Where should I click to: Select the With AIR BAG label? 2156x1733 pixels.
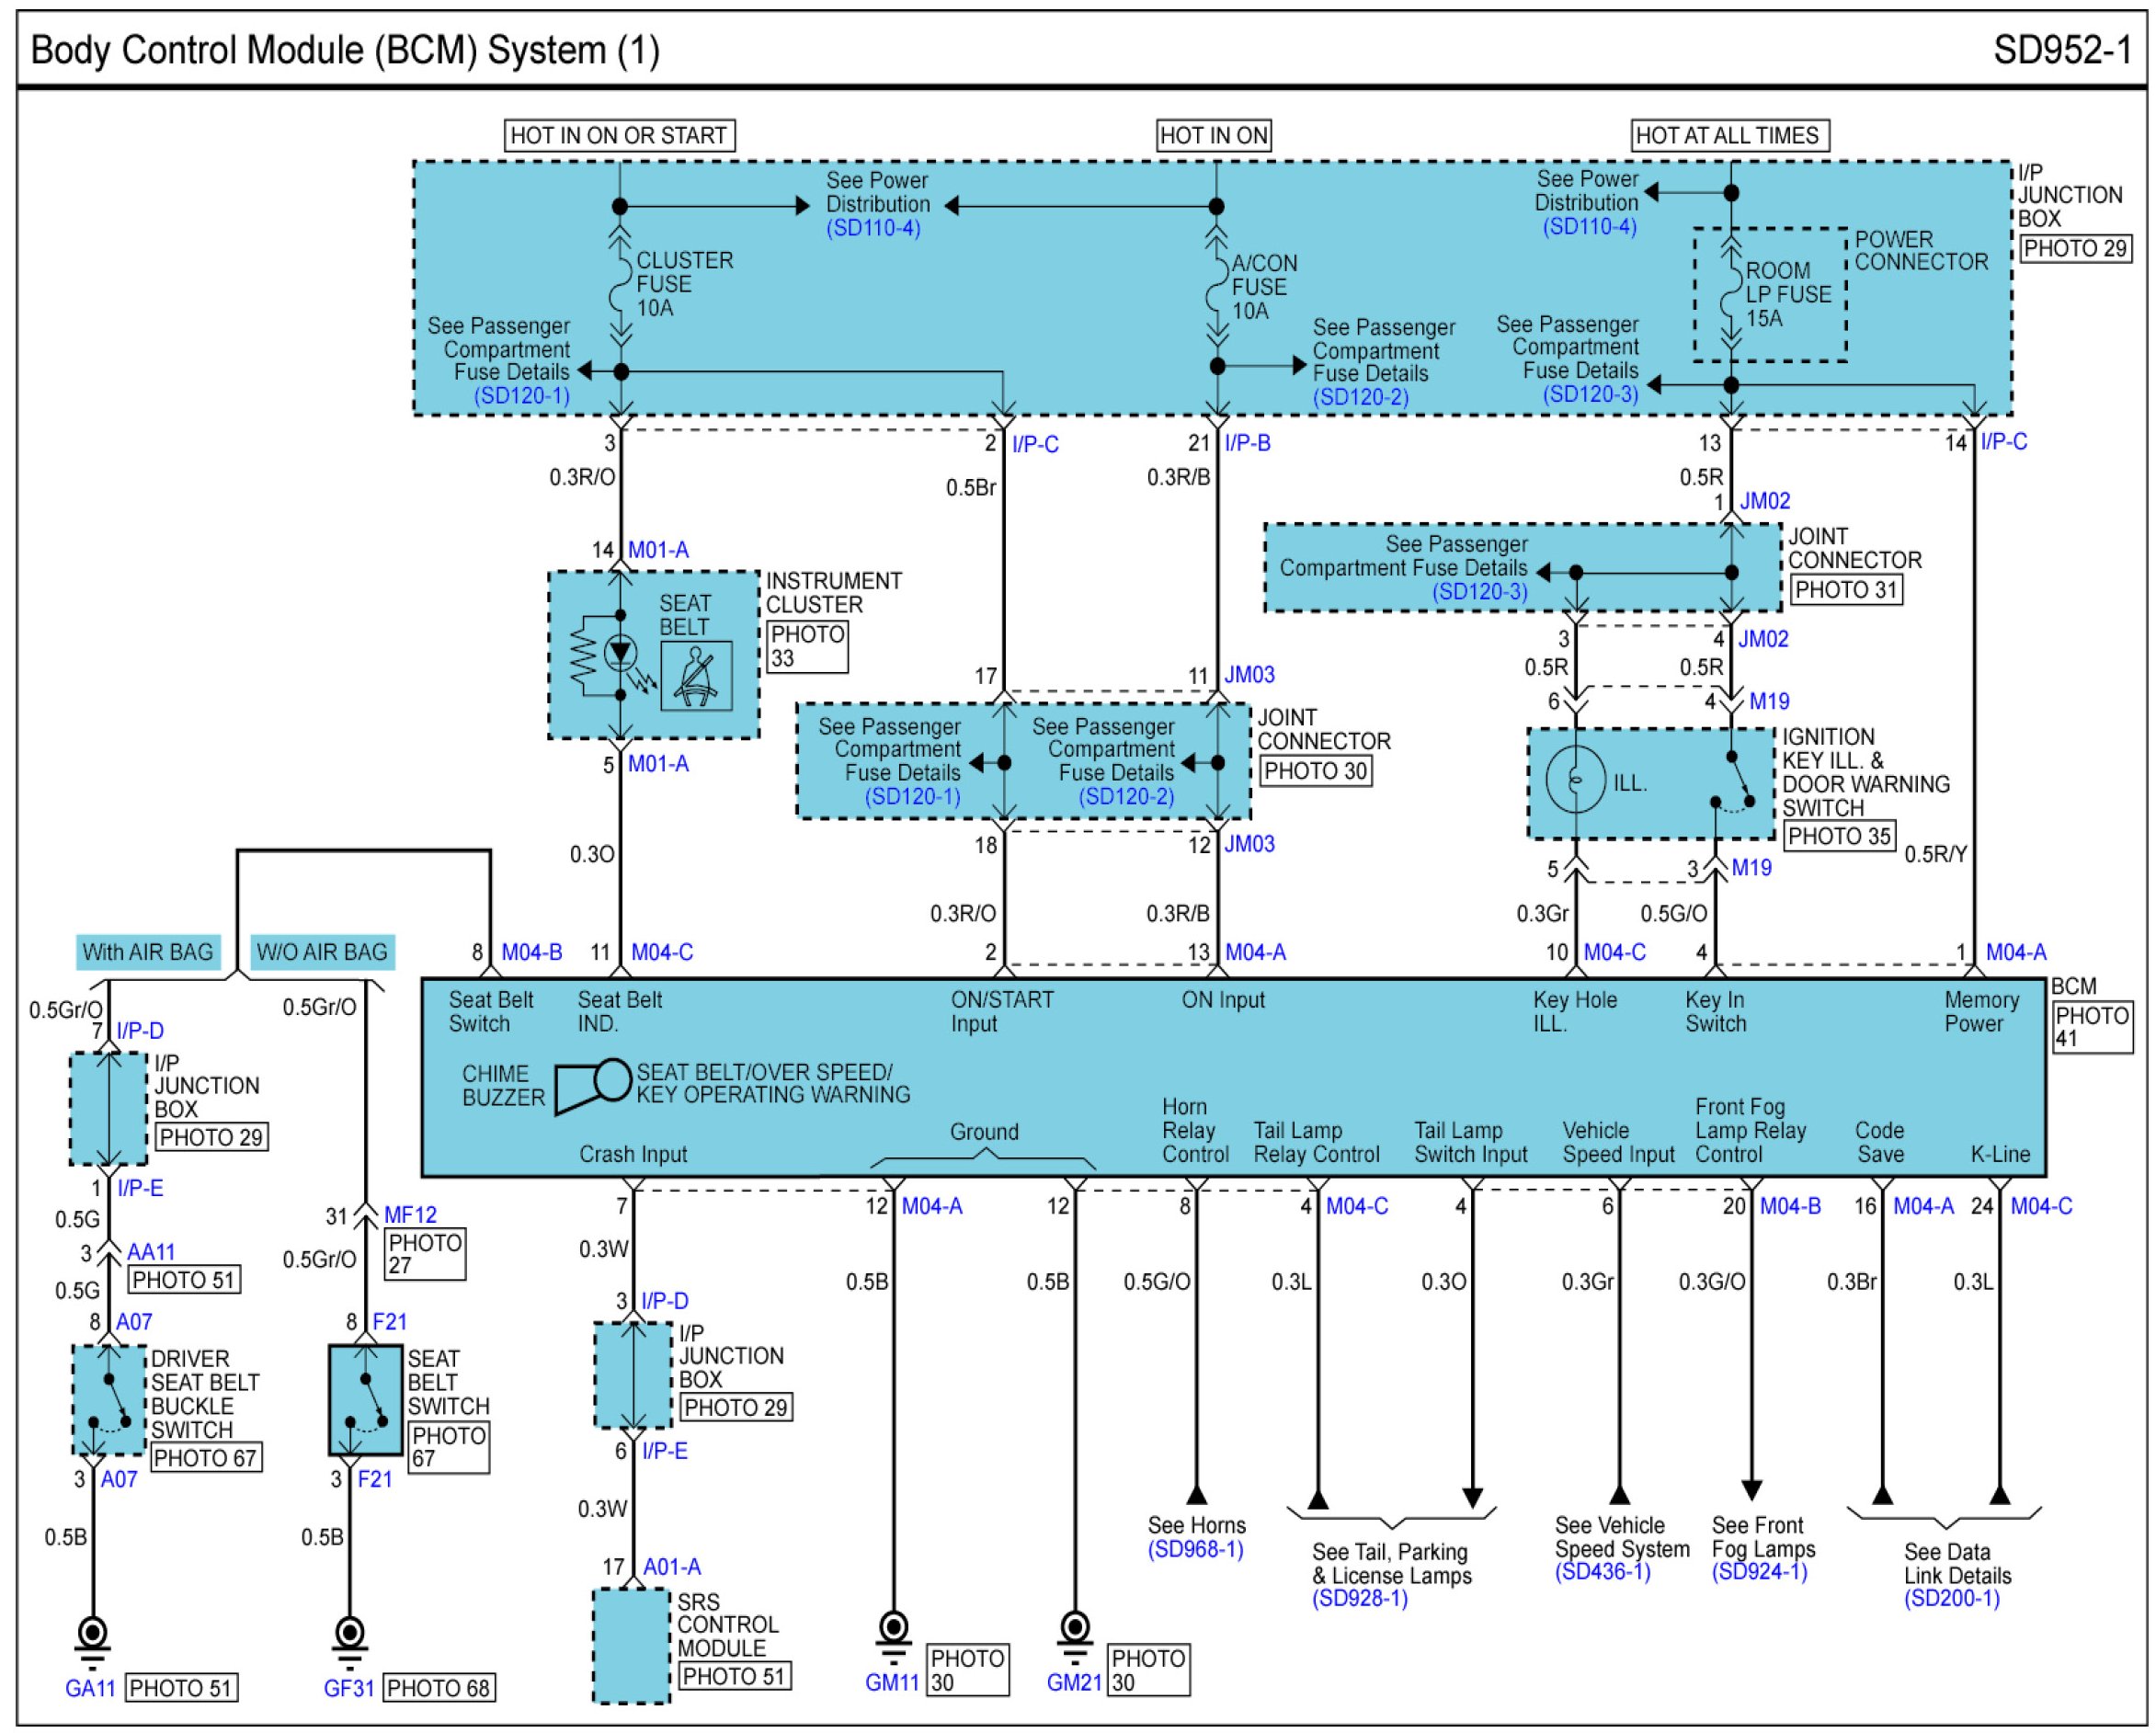tap(148, 951)
